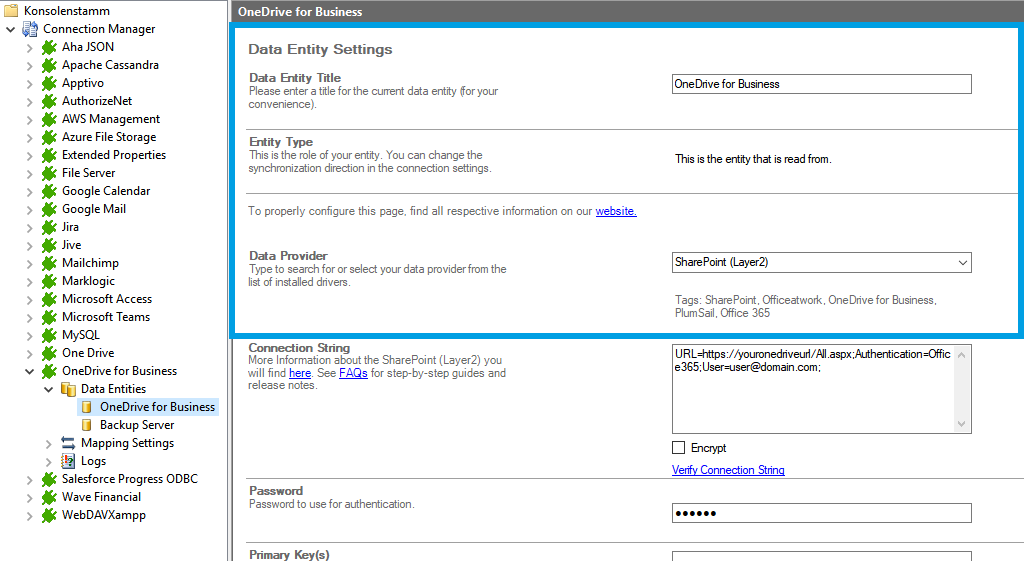This screenshot has width=1024, height=561.
Task: Open the website link
Action: [x=615, y=211]
